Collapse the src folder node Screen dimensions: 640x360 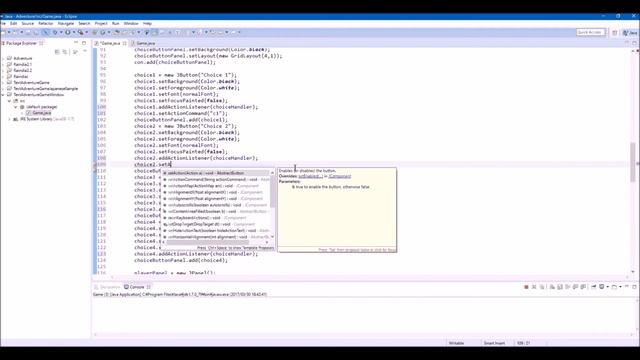10,101
